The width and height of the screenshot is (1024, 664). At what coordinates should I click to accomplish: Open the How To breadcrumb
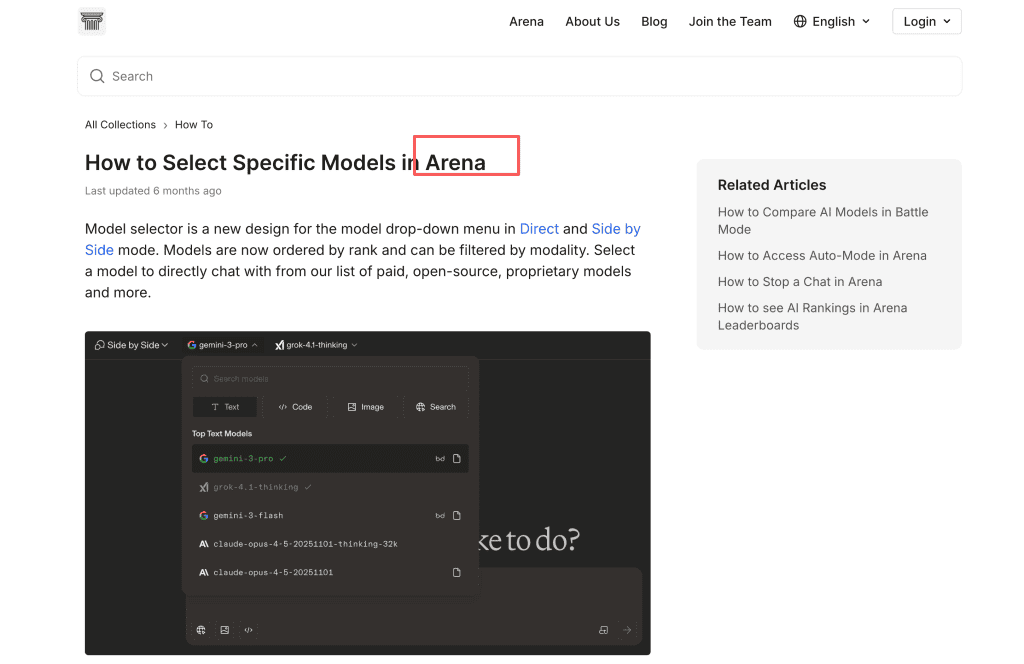(x=194, y=125)
